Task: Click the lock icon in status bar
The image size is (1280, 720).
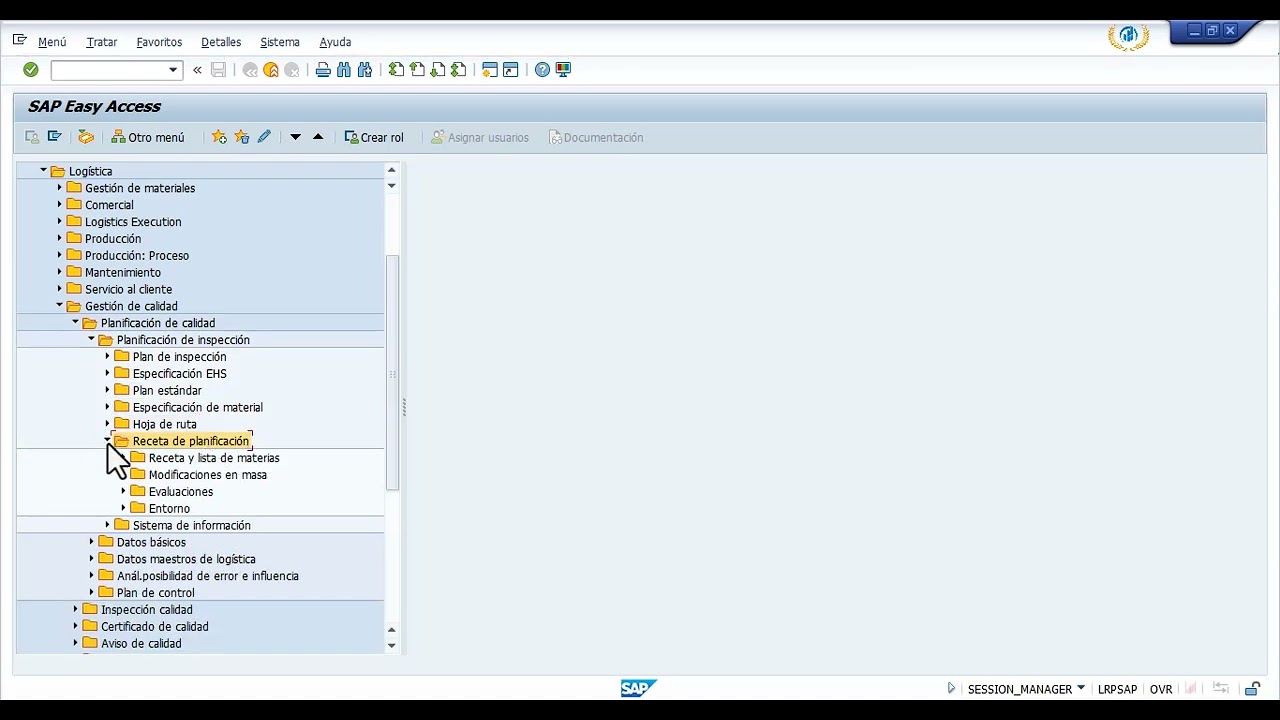Action: click(x=1252, y=689)
